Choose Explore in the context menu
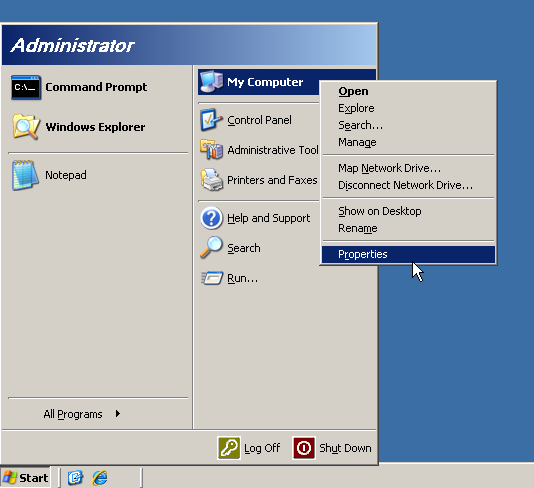Viewport: 534px width, 488px height. pyautogui.click(x=408, y=108)
